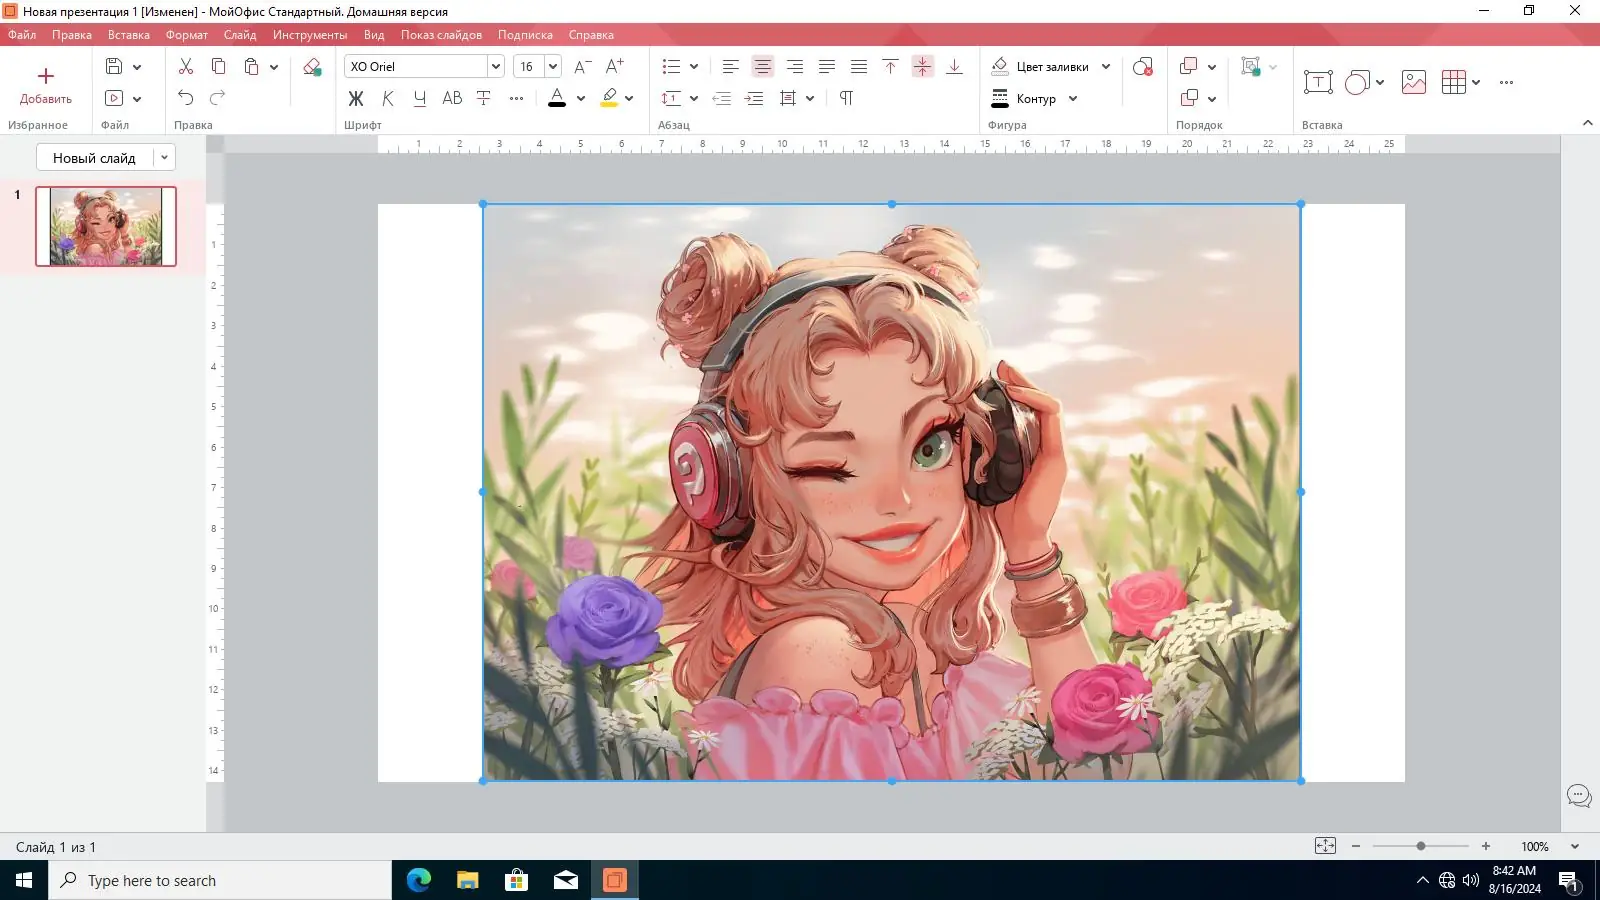Align text to the left

731,67
